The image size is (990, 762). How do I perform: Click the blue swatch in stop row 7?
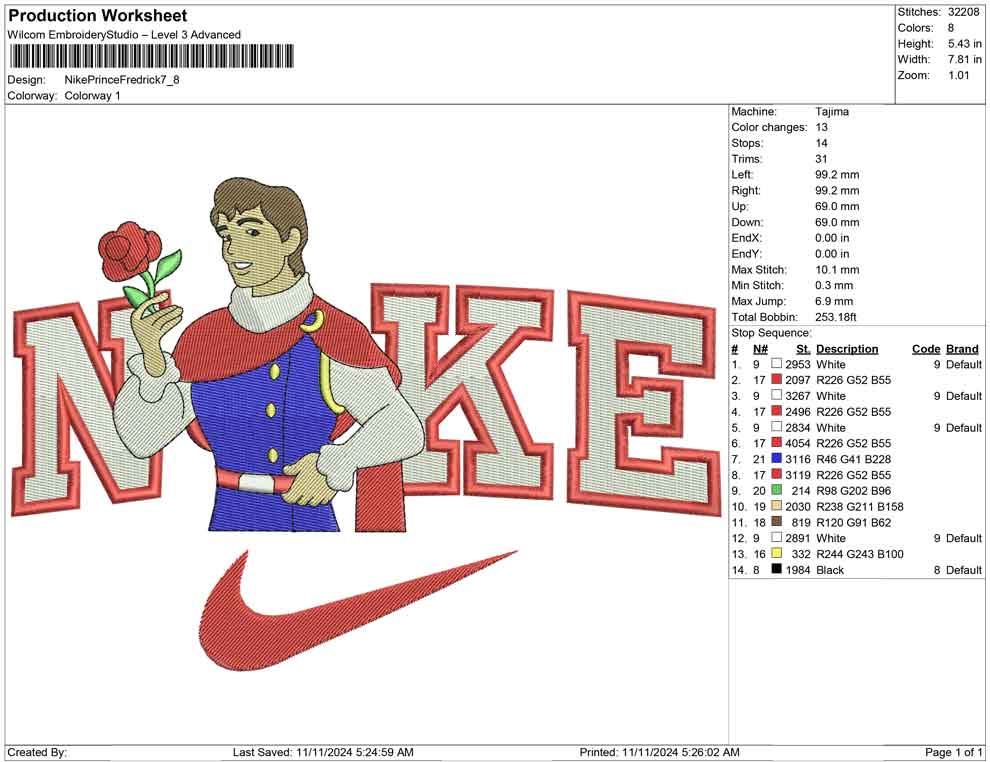point(777,458)
